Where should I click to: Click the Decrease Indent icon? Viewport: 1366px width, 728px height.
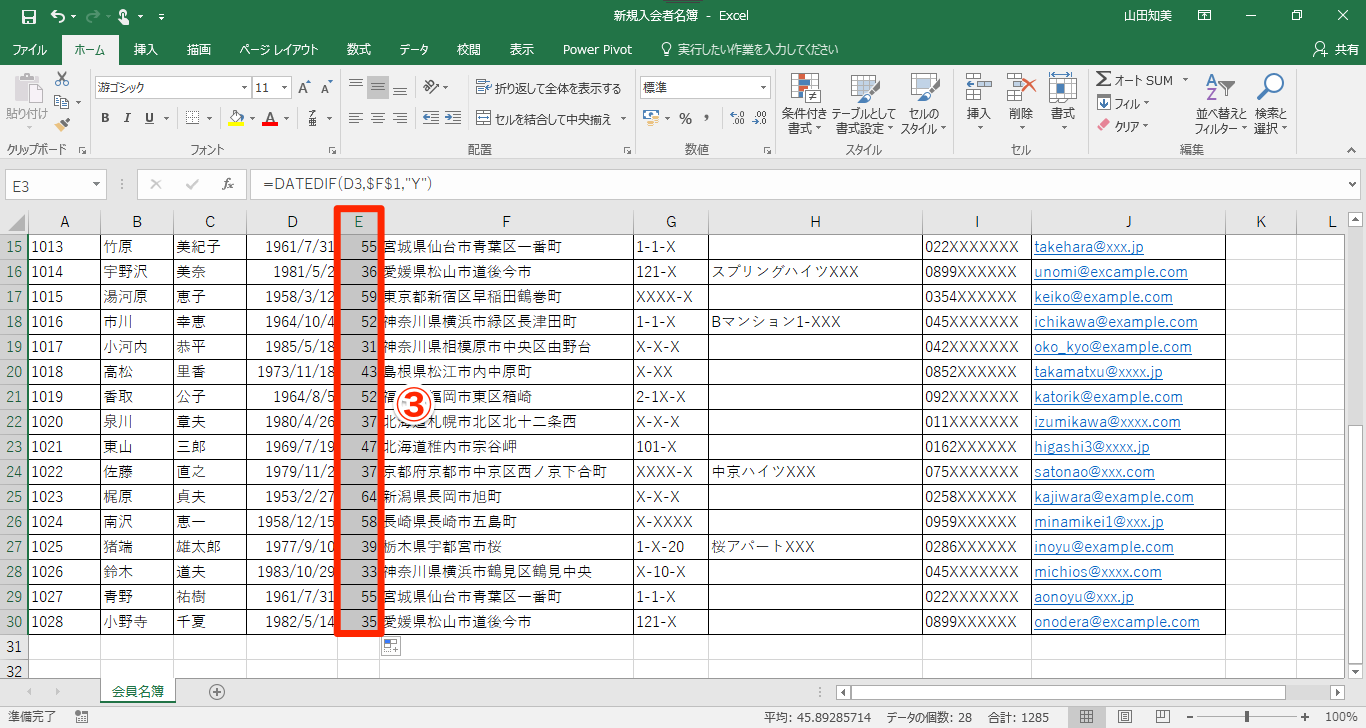click(x=430, y=118)
